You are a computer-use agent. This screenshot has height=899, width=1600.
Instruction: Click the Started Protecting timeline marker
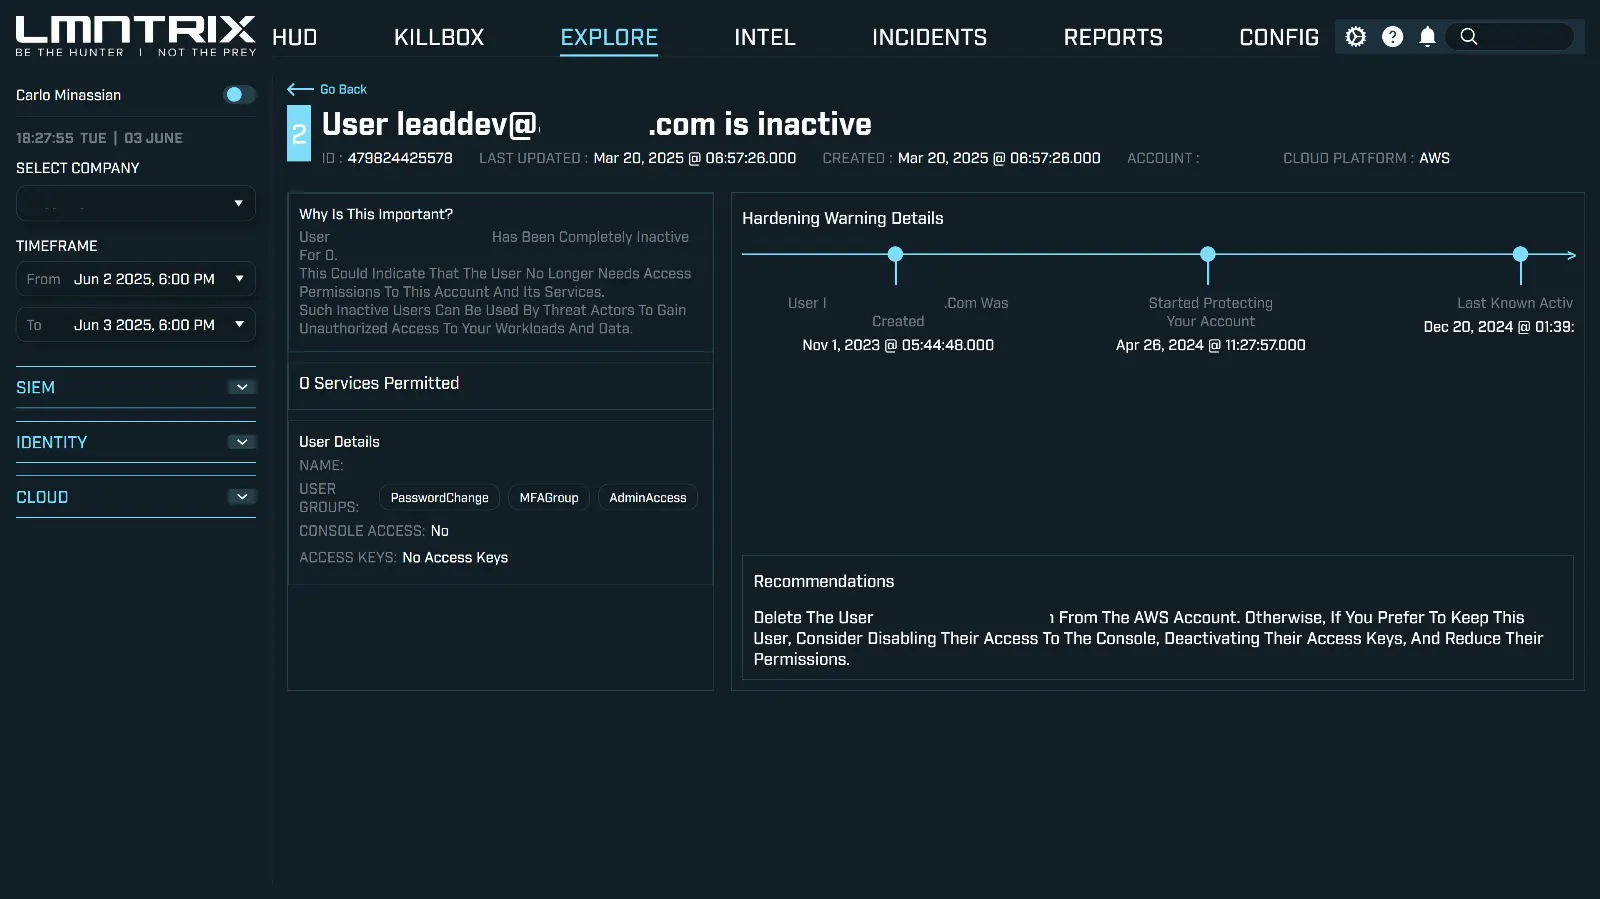click(1208, 254)
